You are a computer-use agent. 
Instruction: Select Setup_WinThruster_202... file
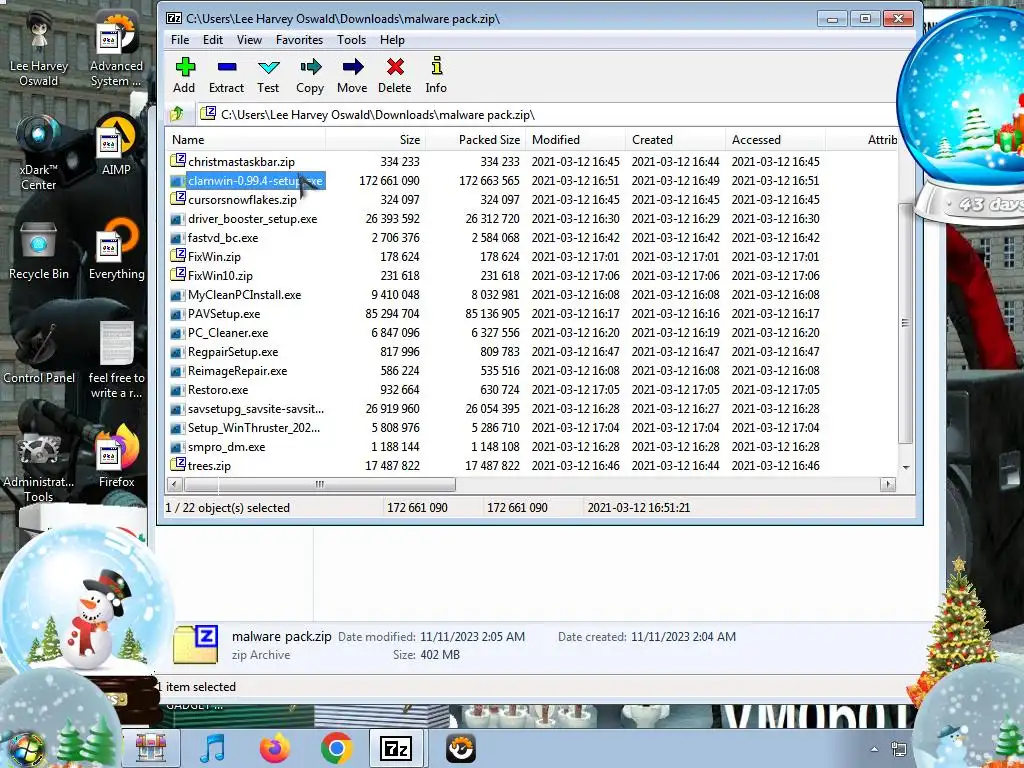254,428
